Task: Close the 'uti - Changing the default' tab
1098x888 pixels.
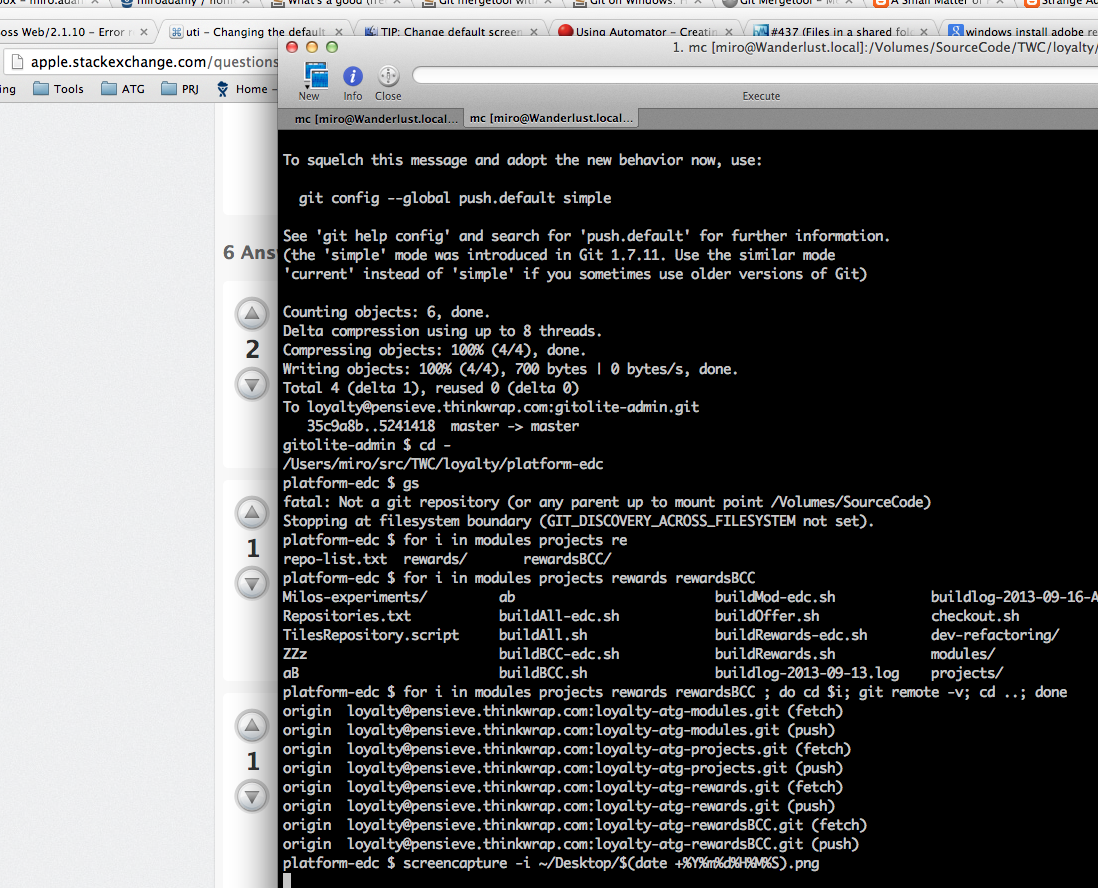Action: [x=339, y=32]
